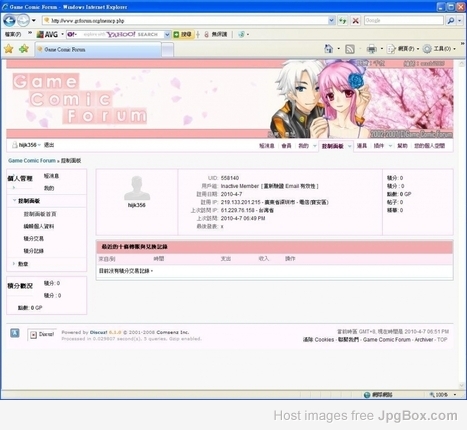Click the logout link beside hijk356
The image size is (467, 430).
[x=49, y=145]
